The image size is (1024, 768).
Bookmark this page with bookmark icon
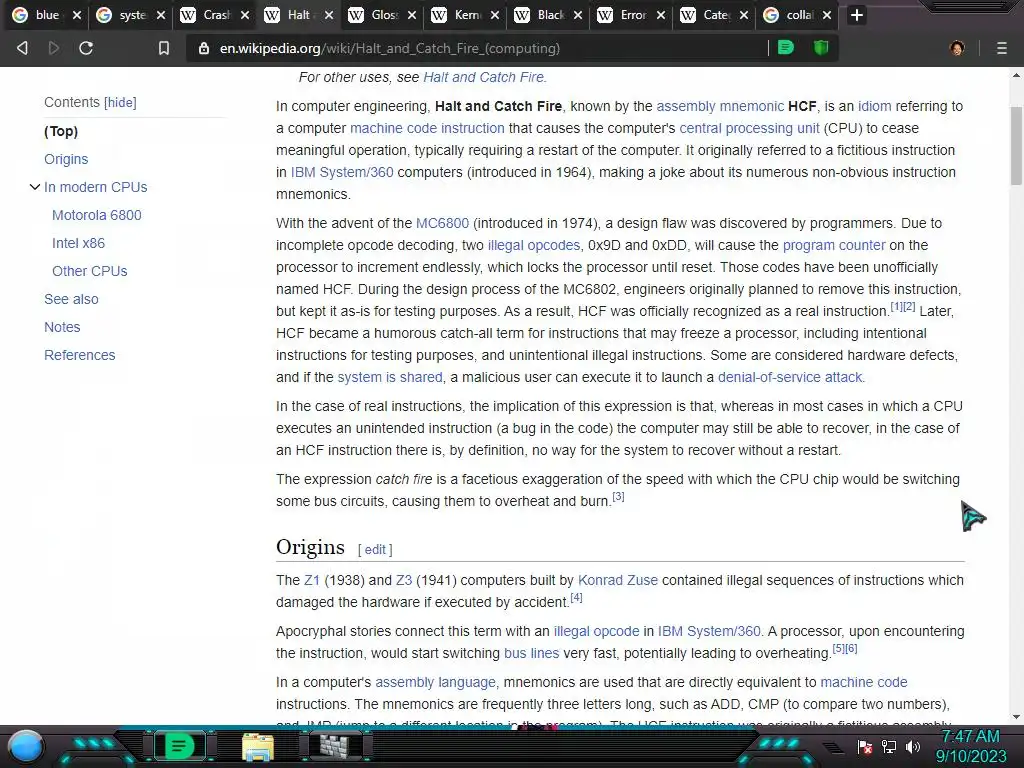[x=164, y=48]
